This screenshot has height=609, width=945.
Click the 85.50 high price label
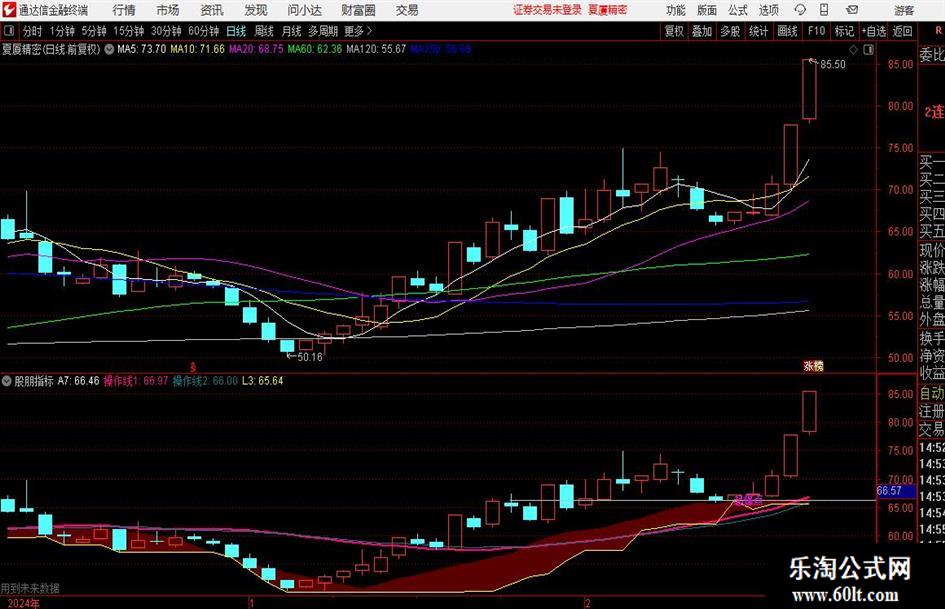[833, 65]
